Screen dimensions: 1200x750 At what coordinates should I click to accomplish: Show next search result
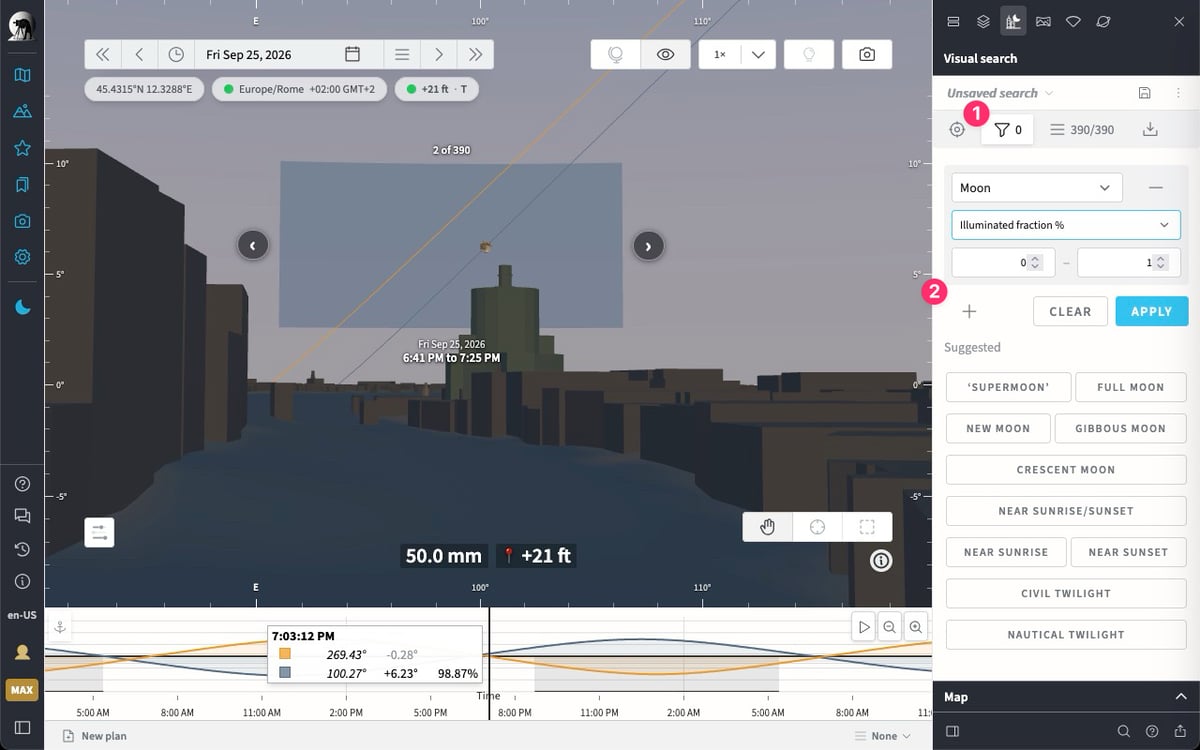(x=649, y=244)
